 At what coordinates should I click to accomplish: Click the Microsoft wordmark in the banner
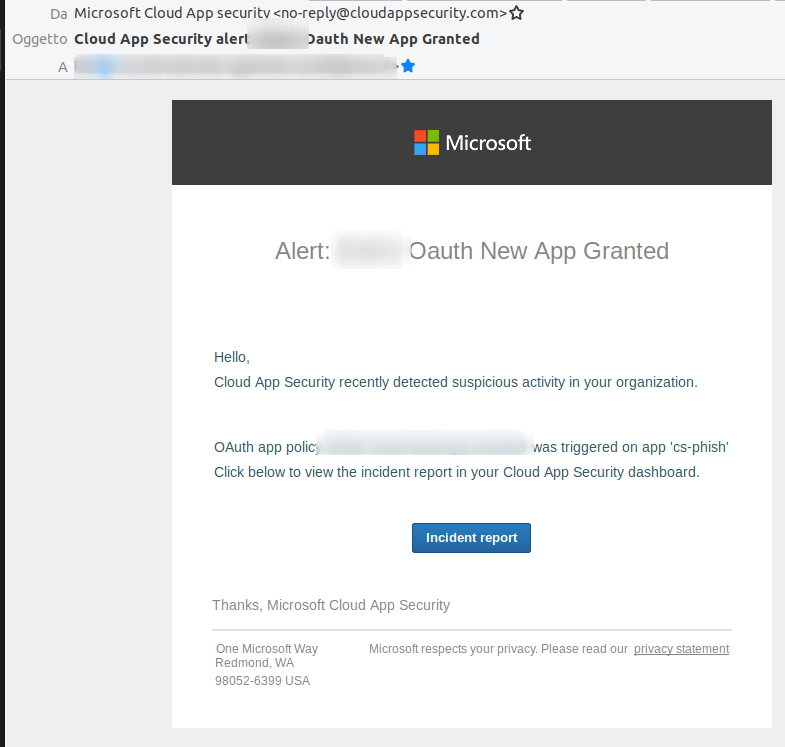[x=488, y=142]
